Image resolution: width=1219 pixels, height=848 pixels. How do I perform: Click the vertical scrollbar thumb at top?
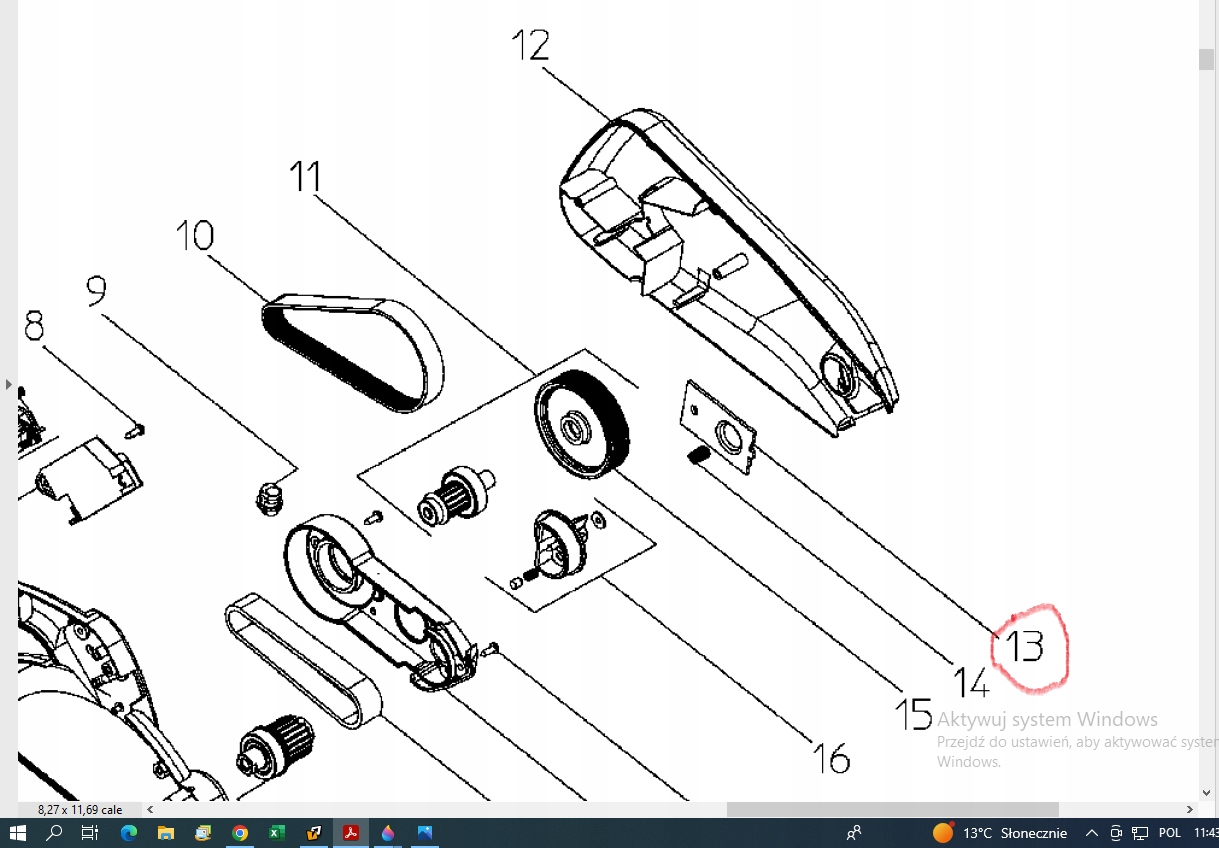point(1206,58)
